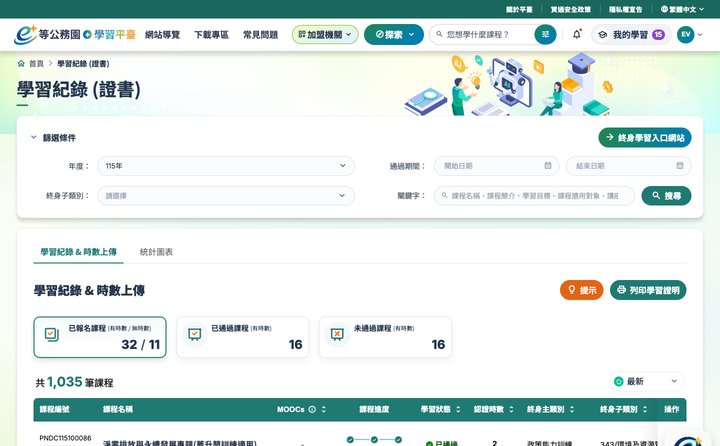Click the orange 提示 button
The height and width of the screenshot is (446, 720).
pos(581,290)
